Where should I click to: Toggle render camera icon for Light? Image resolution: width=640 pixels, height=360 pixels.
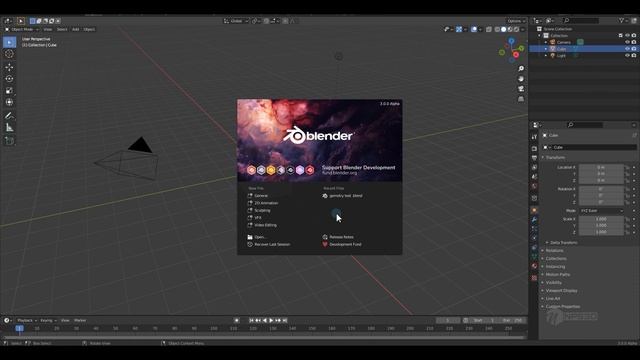pyautogui.click(x=634, y=55)
